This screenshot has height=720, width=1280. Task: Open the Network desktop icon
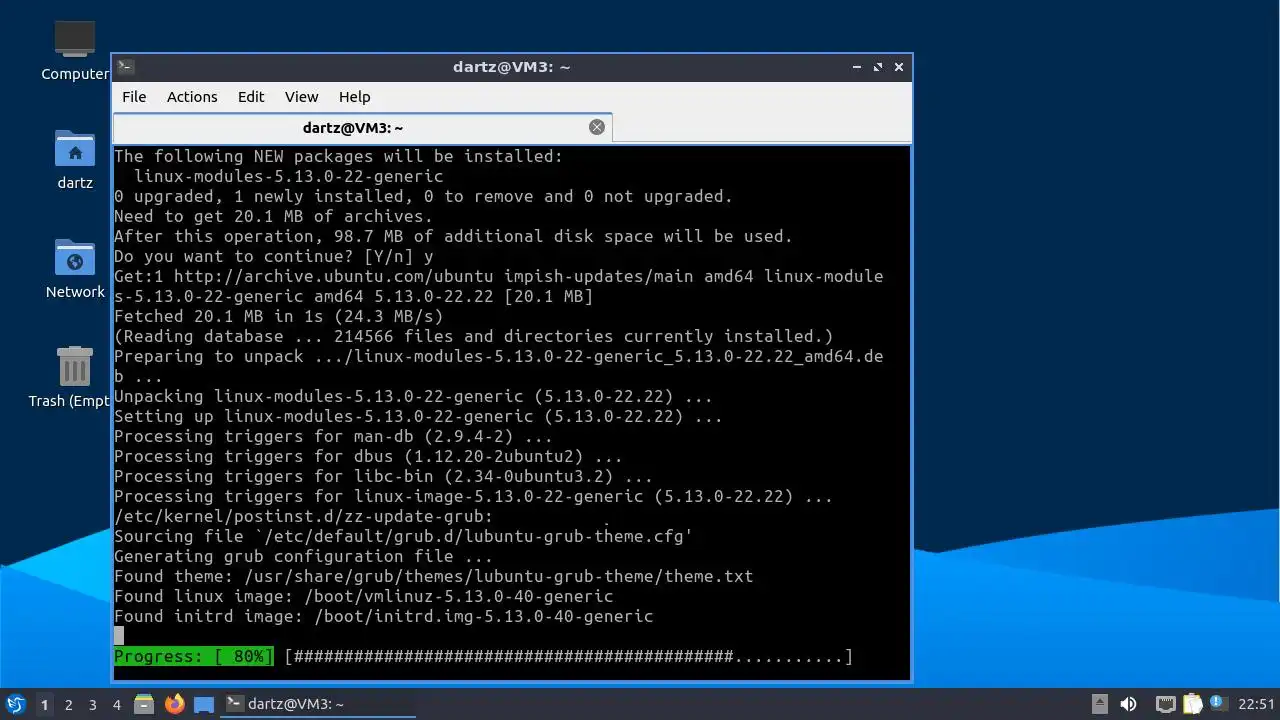(75, 270)
